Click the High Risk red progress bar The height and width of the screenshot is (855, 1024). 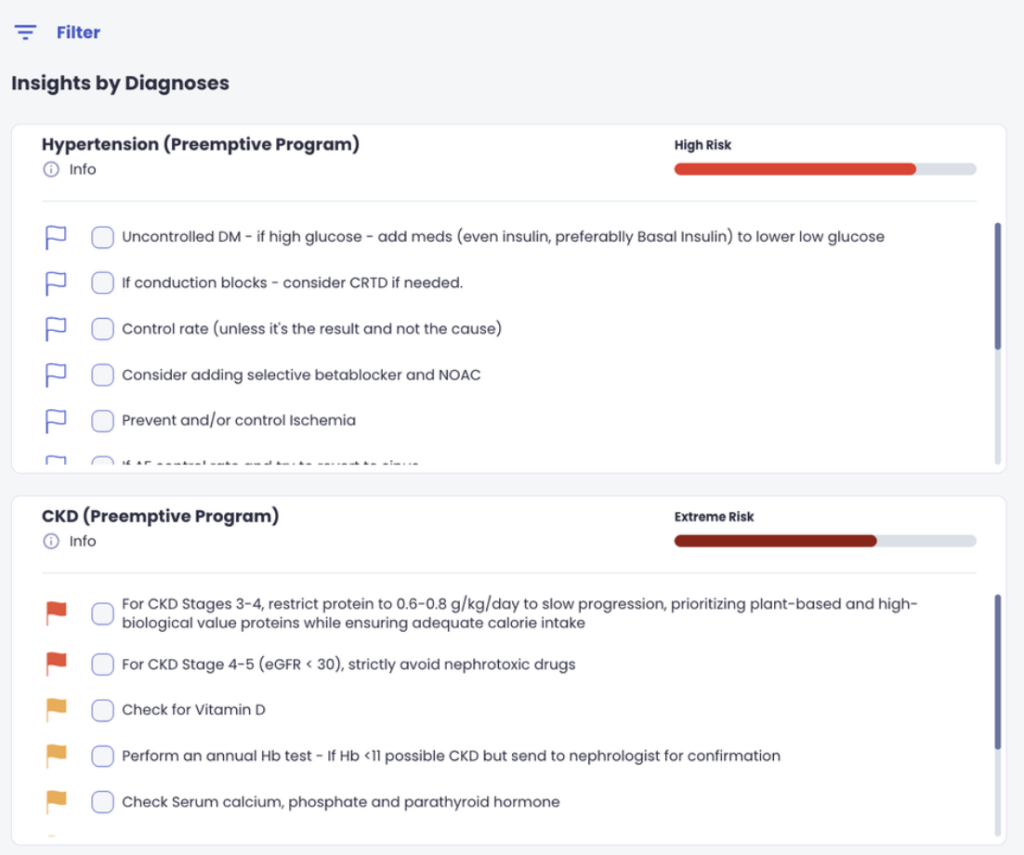coord(795,169)
